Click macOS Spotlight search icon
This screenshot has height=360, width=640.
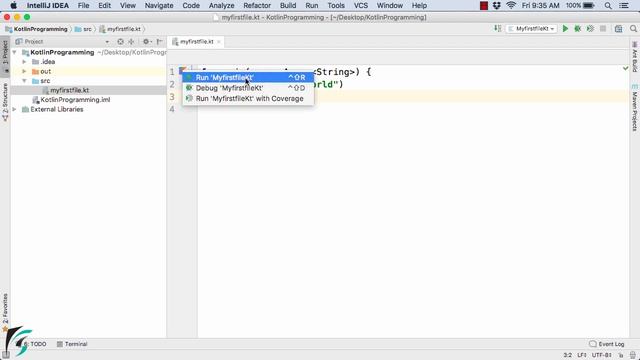(608, 6)
